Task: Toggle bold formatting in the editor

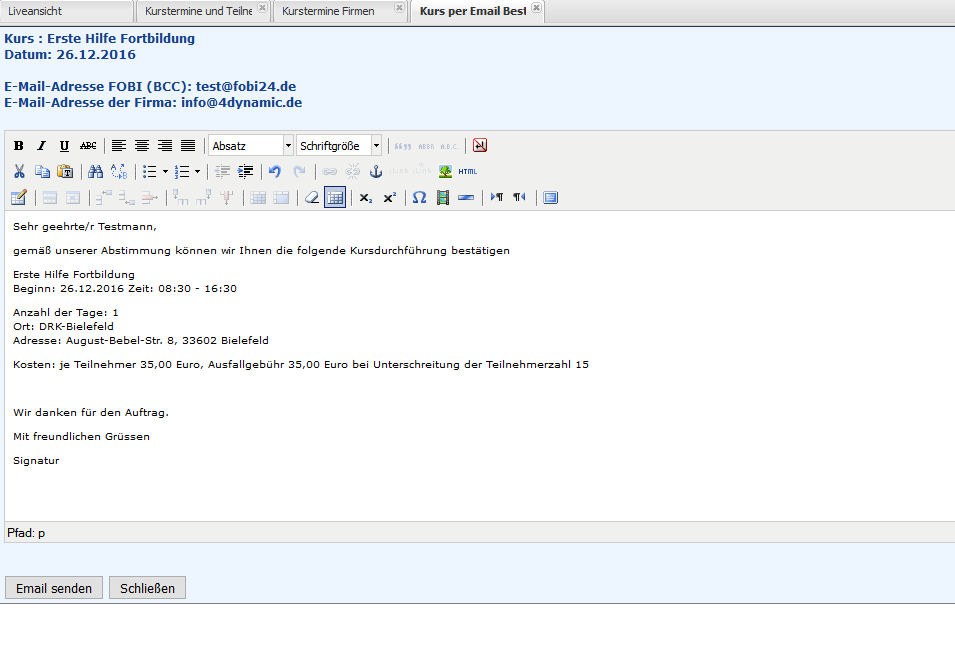Action: pos(18,146)
